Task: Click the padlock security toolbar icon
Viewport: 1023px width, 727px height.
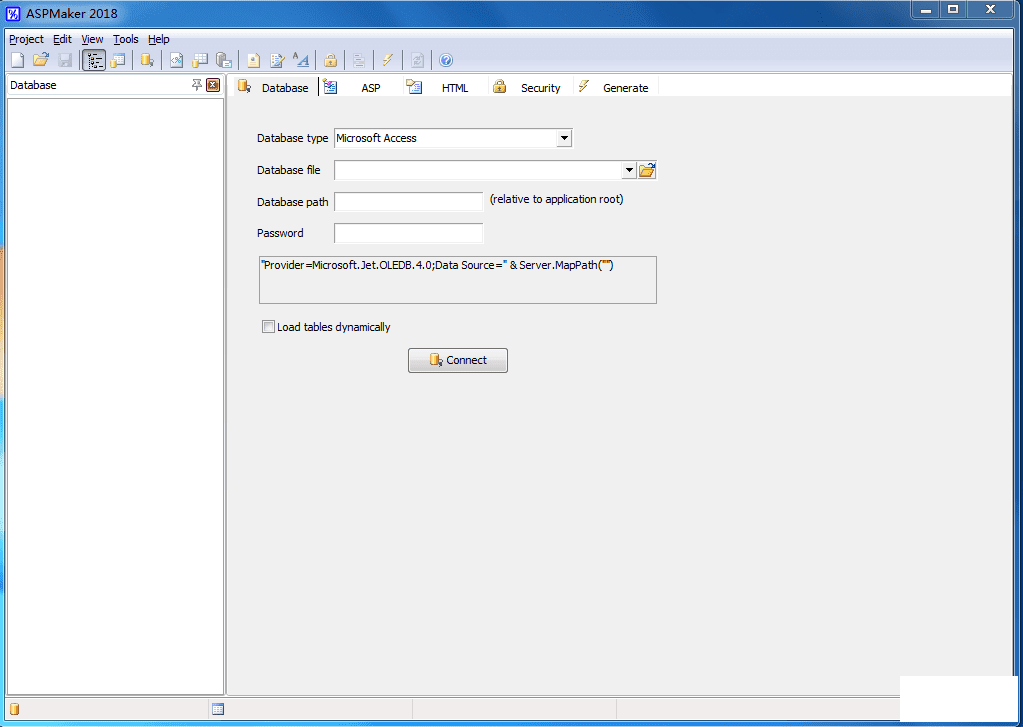Action: point(331,61)
